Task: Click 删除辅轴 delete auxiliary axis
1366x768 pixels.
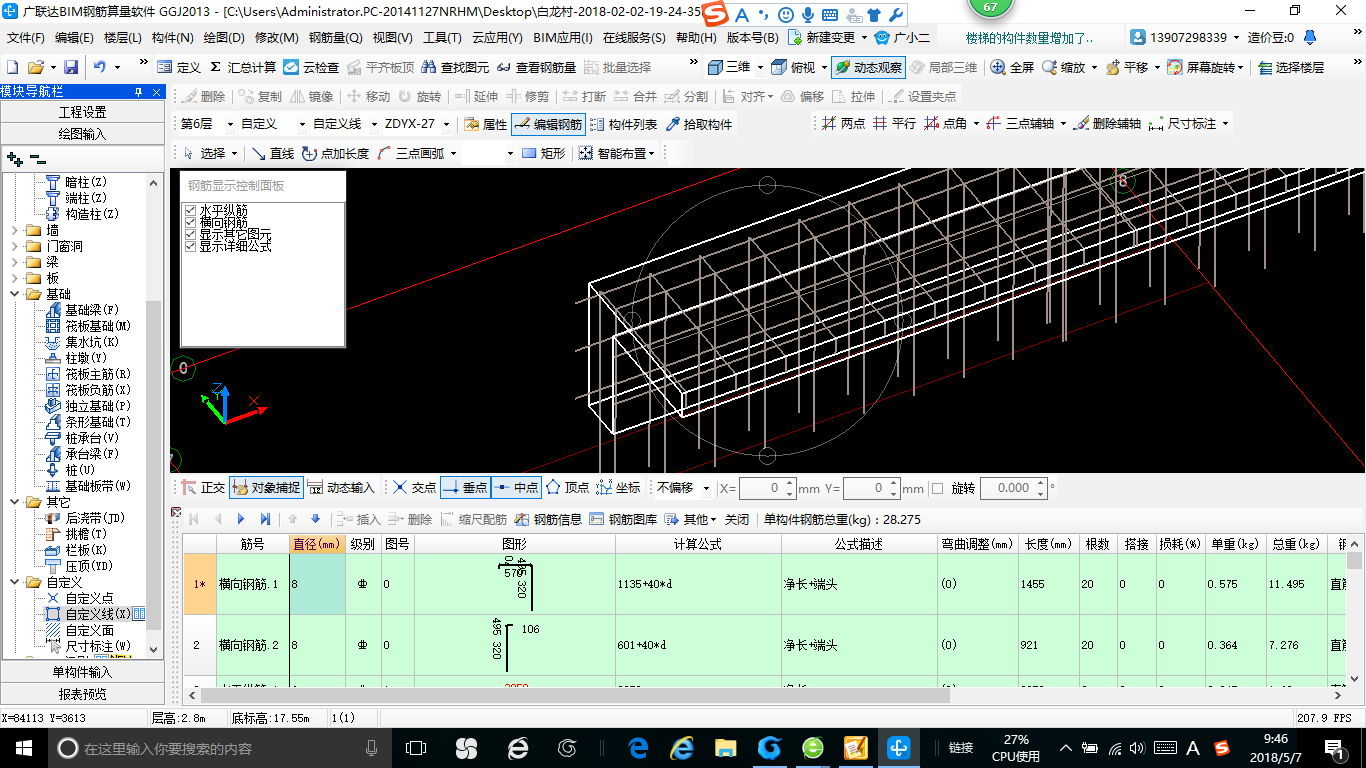Action: point(1107,123)
